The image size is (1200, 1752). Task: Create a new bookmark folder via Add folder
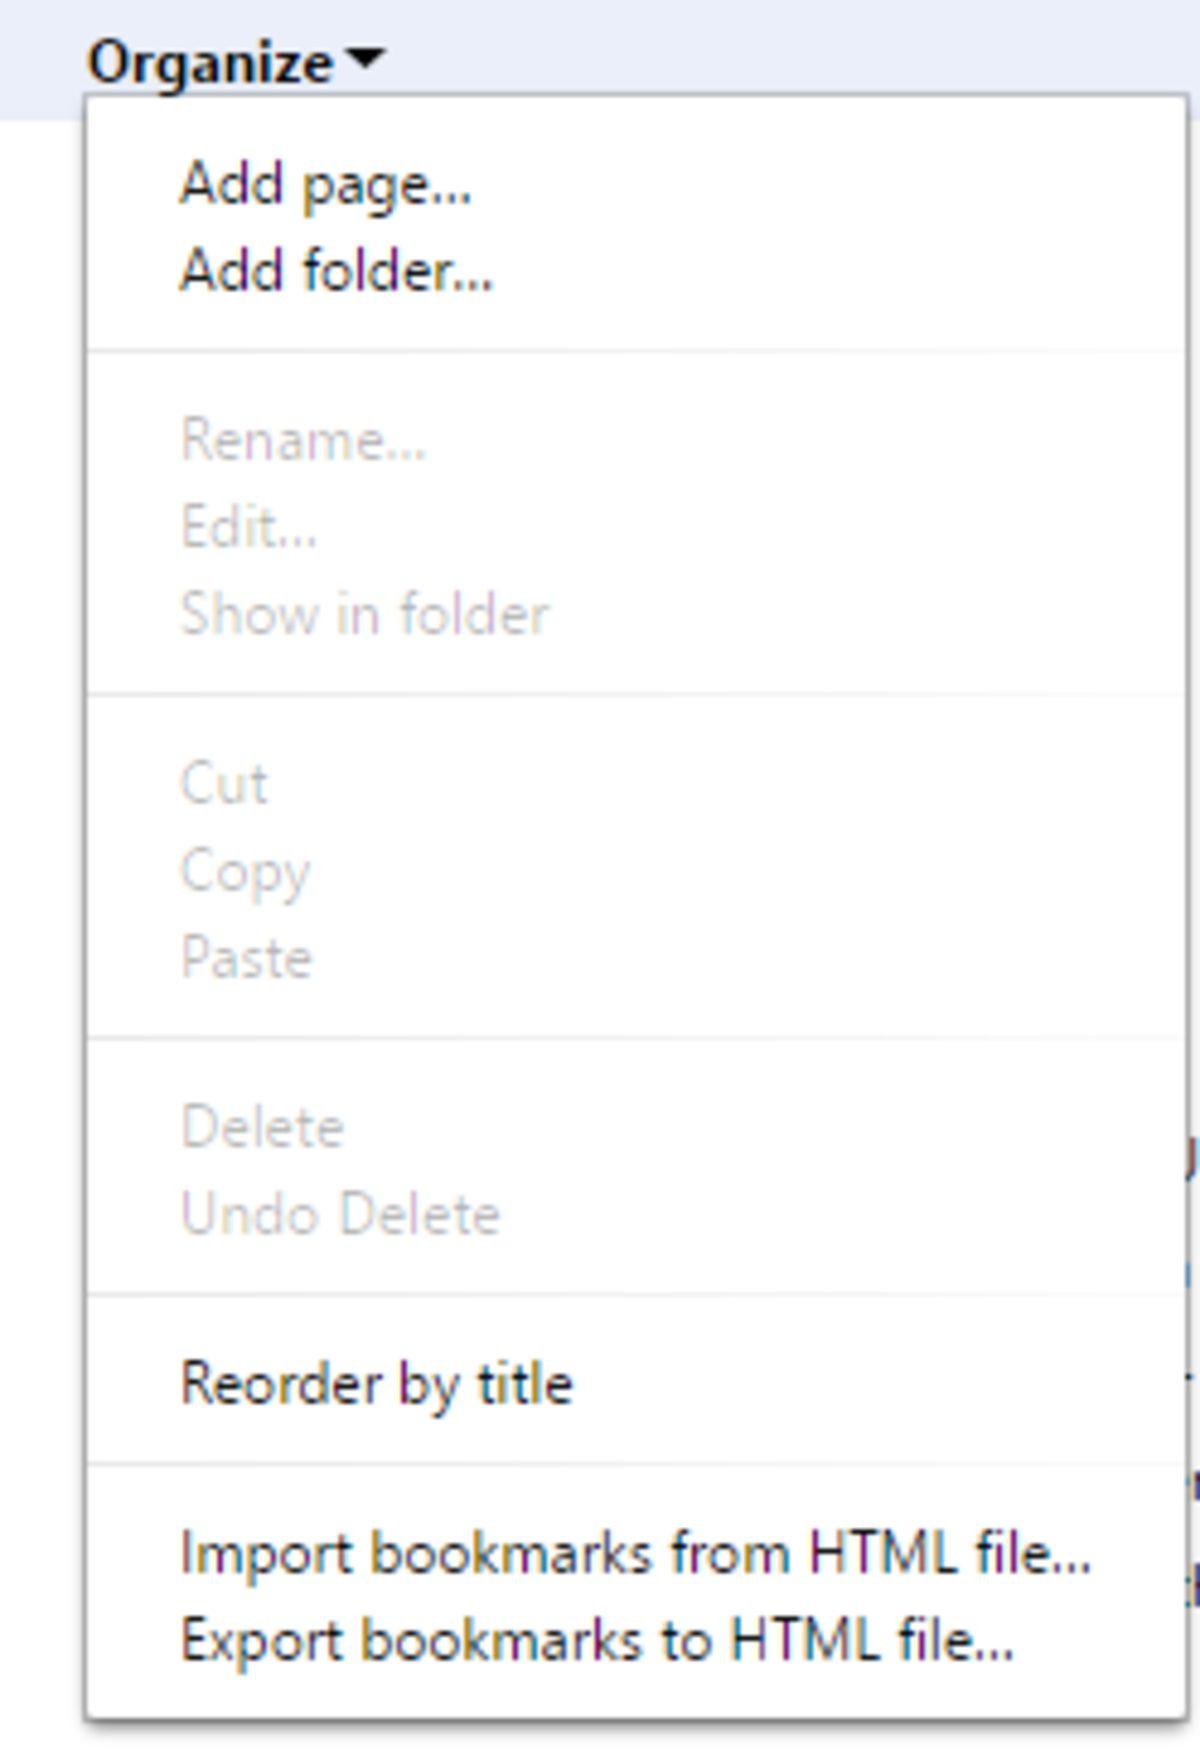point(336,271)
